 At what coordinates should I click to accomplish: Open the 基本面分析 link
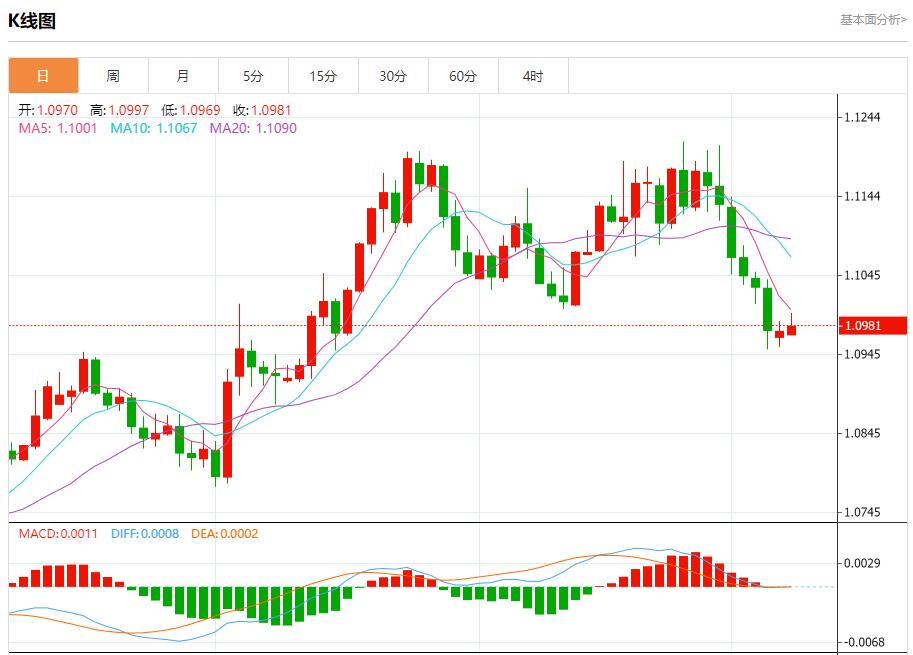click(873, 19)
